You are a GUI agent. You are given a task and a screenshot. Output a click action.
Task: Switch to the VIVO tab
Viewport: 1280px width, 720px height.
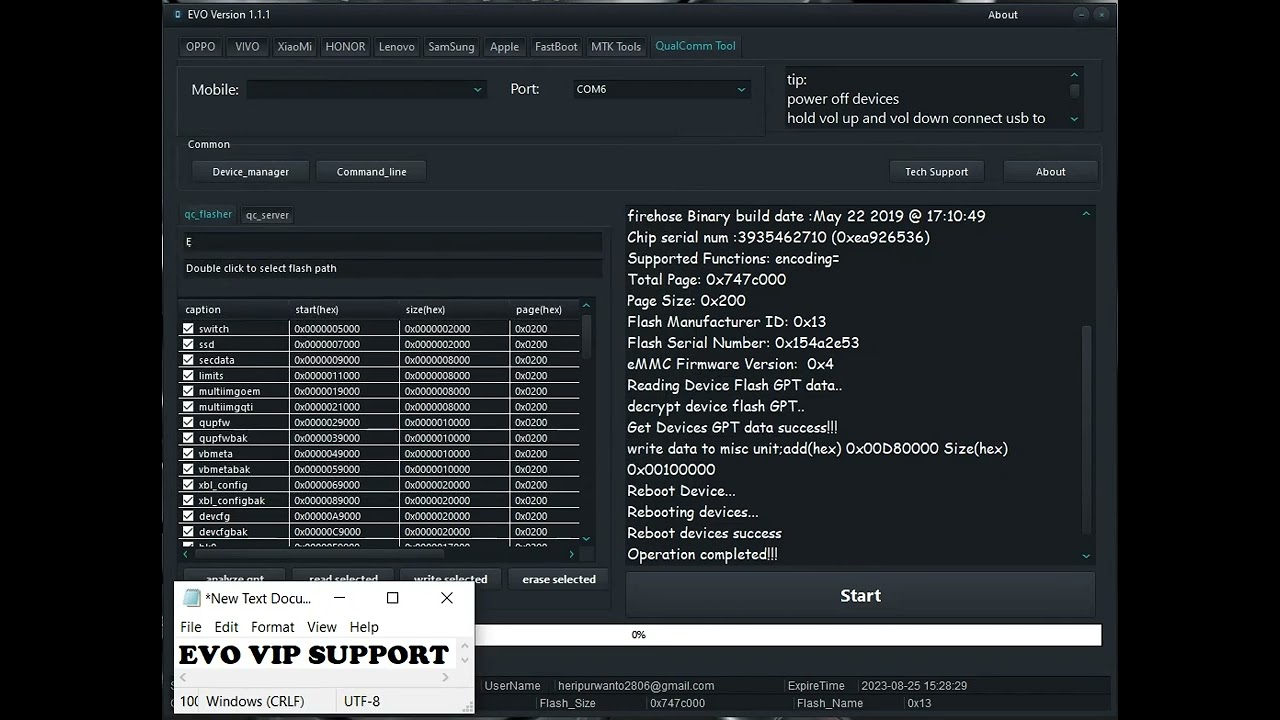(247, 47)
